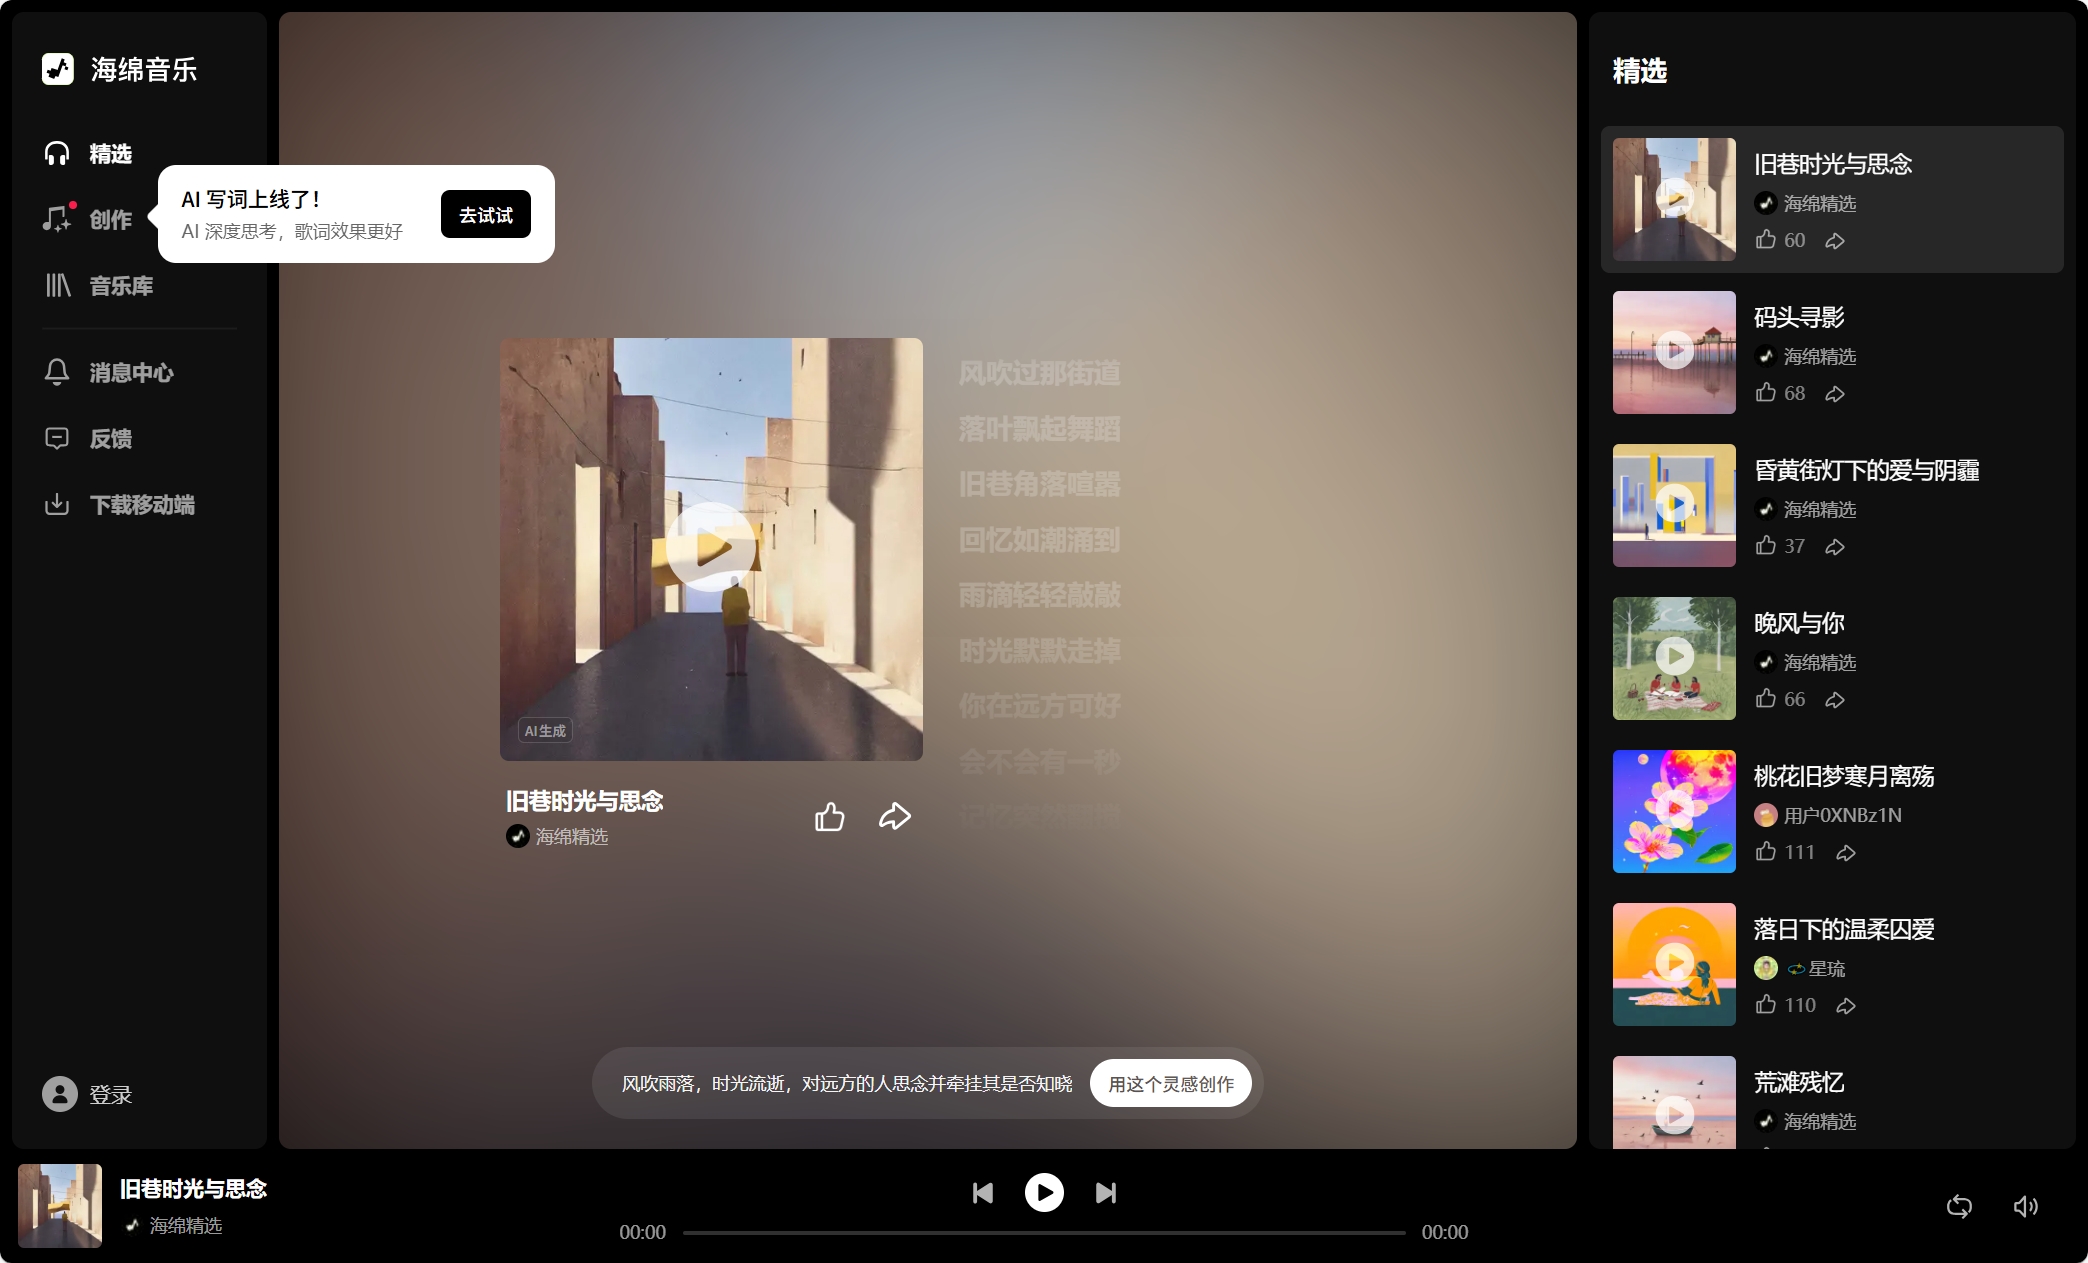
Task: Open 消息中心 notifications
Action: pyautogui.click(x=109, y=373)
